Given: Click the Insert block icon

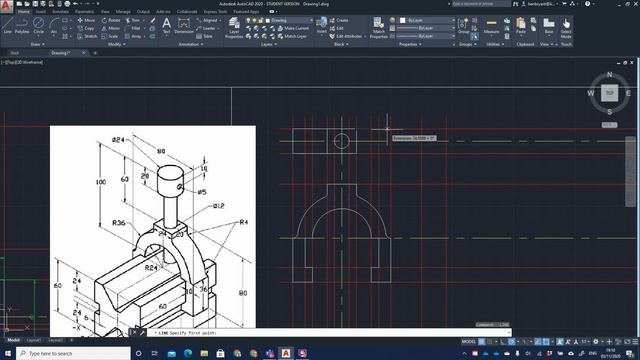Looking at the screenshot, I should tap(322, 25).
